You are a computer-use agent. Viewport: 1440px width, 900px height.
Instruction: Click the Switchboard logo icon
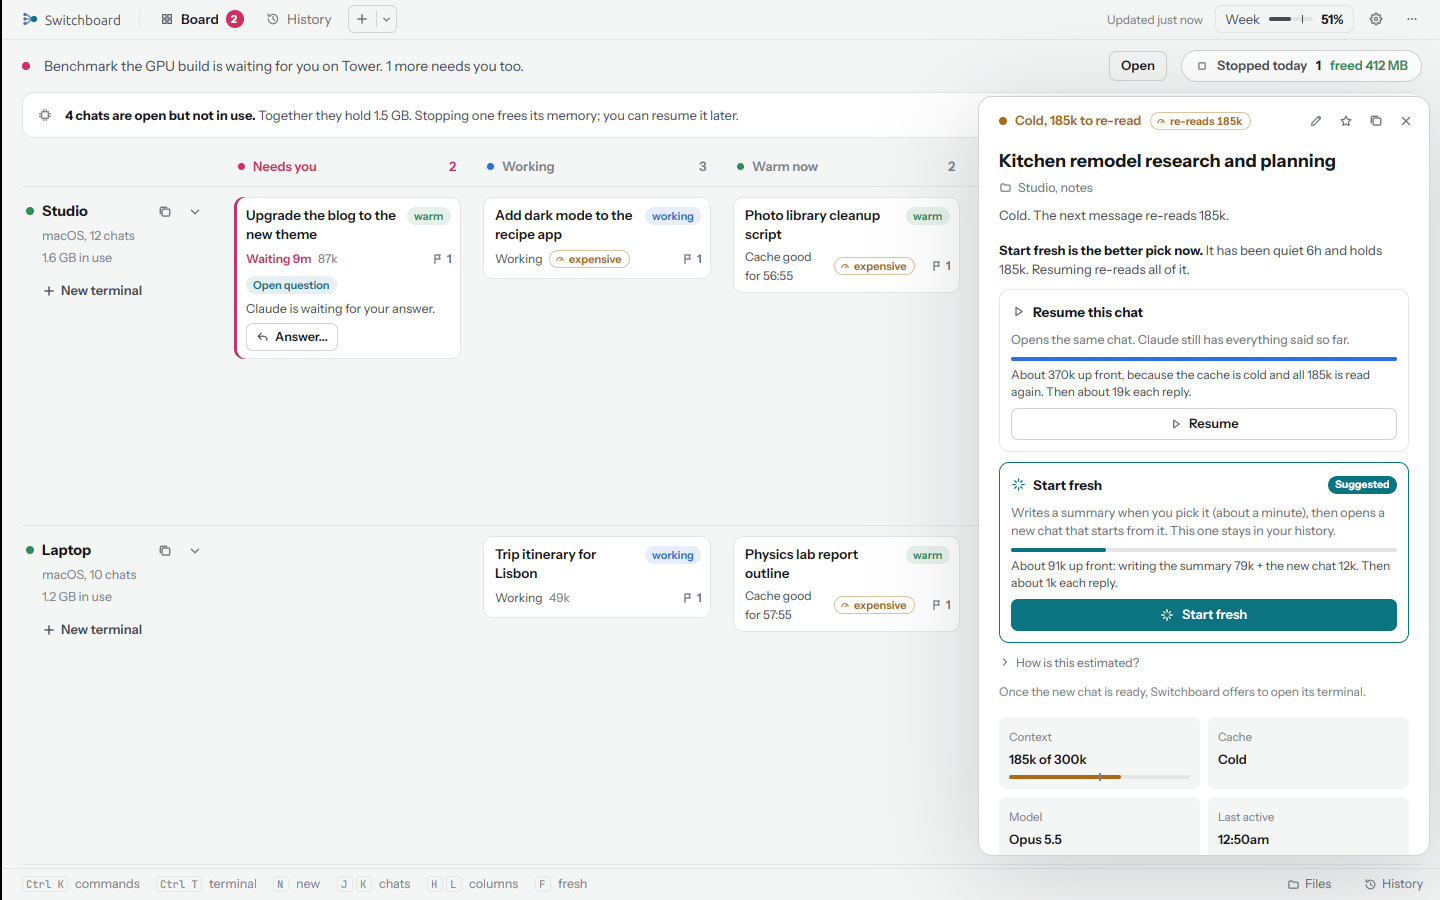click(30, 19)
